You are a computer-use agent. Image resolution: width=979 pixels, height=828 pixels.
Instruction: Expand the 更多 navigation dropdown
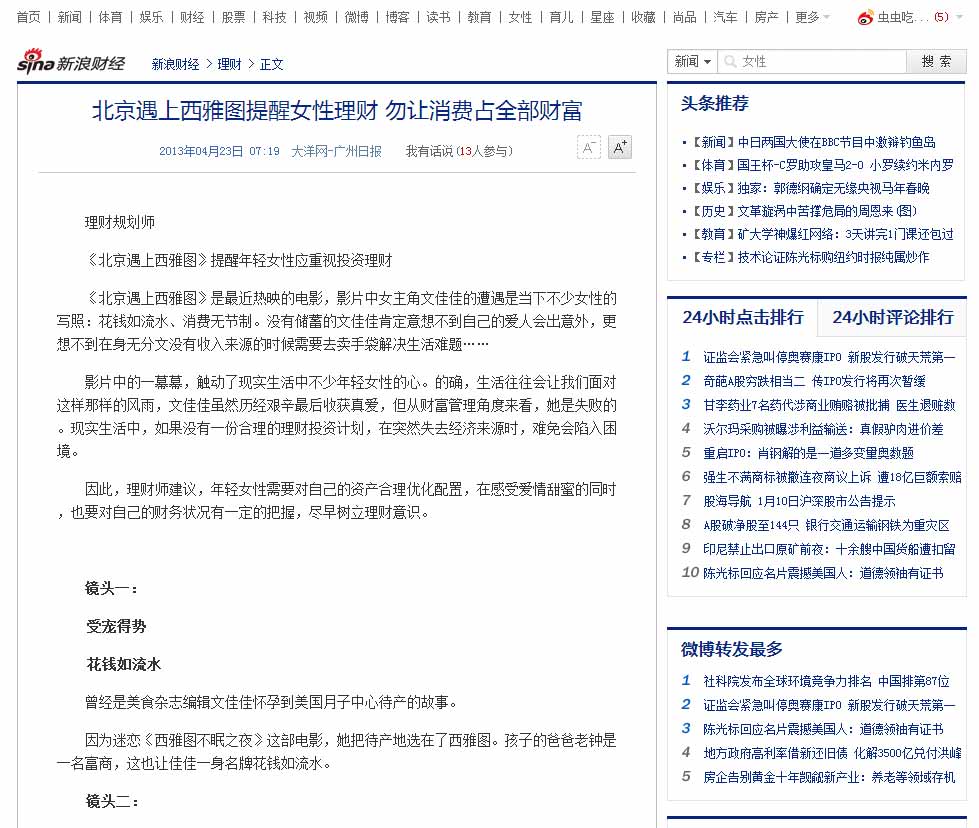812,17
